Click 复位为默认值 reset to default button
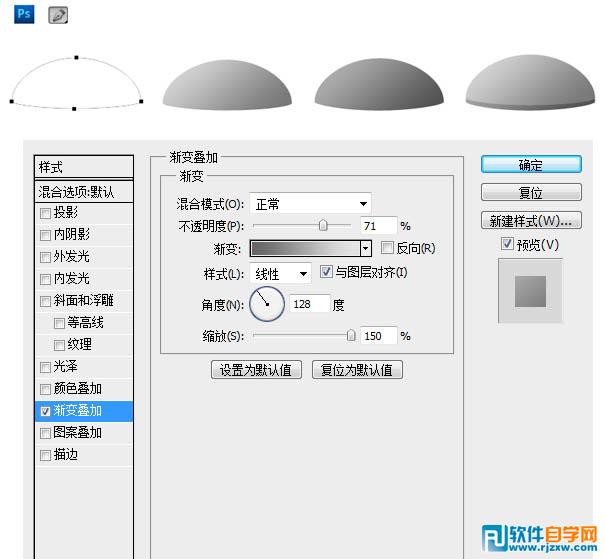The height and width of the screenshot is (559, 605). [357, 370]
